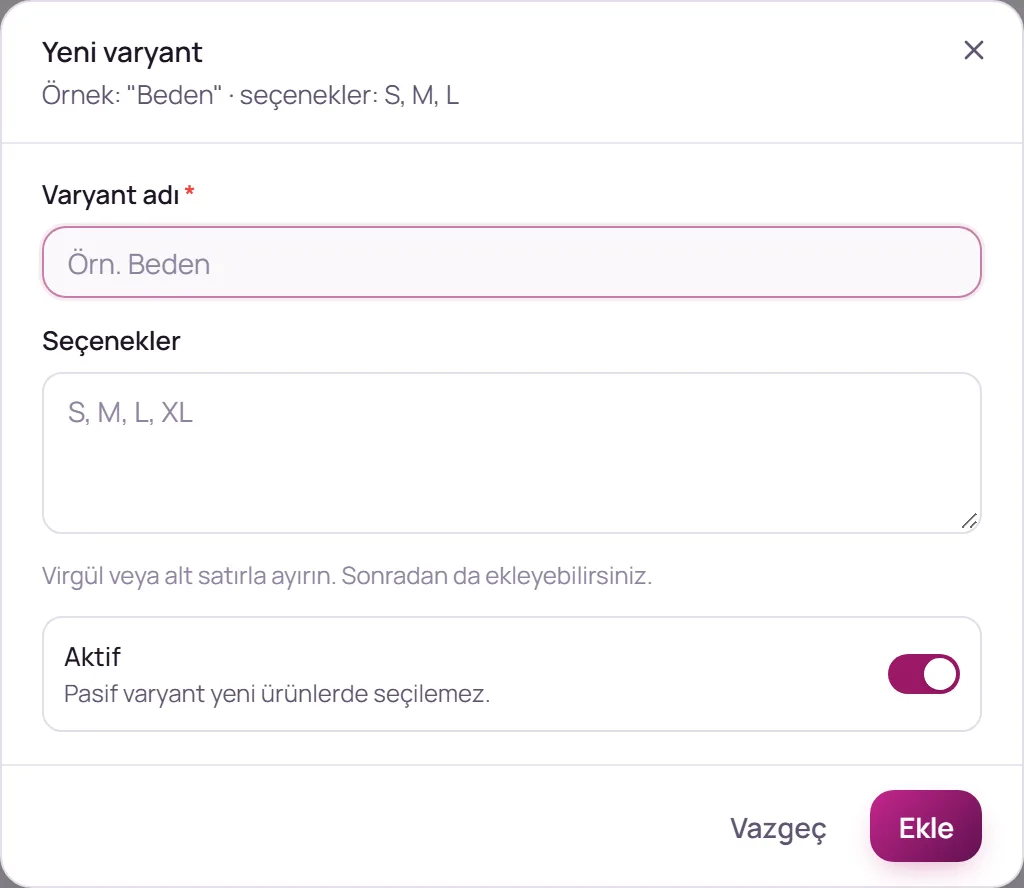This screenshot has height=888, width=1024.
Task: Click the "S, M, L, XL" placeholder
Action: [x=131, y=413]
